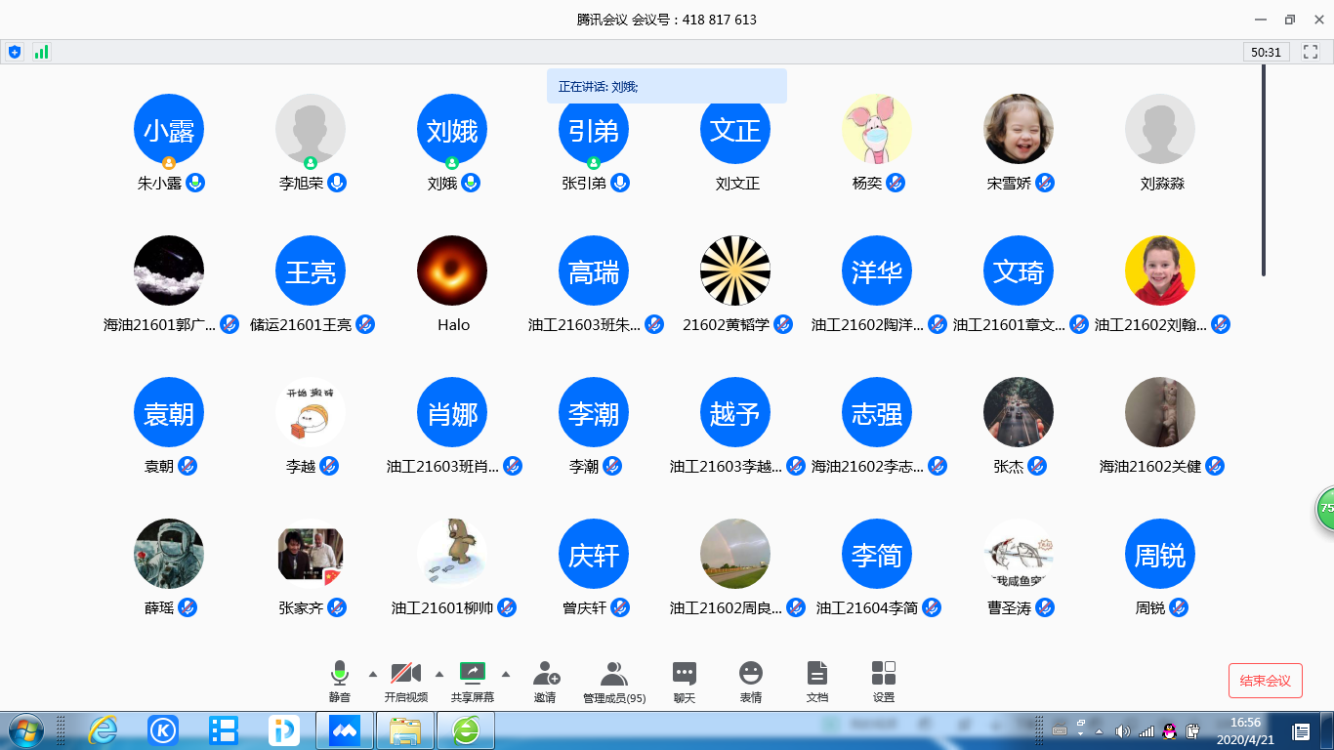Toggle the 静音 microphone mute button
The height and width of the screenshot is (750, 1334).
pos(340,681)
